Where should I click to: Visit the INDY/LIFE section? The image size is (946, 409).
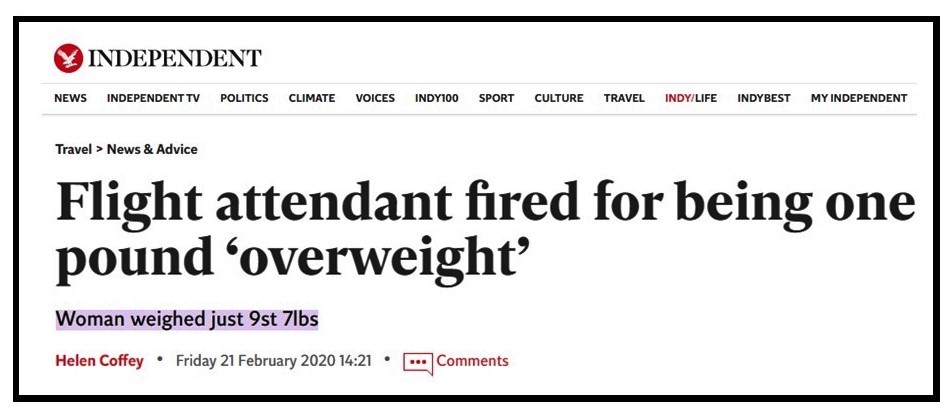691,98
